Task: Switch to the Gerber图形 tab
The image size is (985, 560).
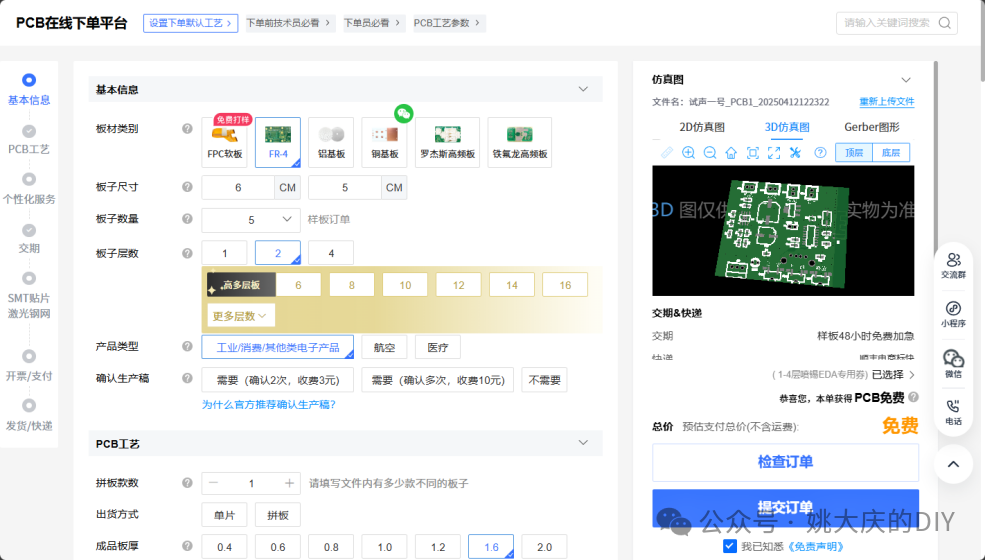Action: point(871,127)
